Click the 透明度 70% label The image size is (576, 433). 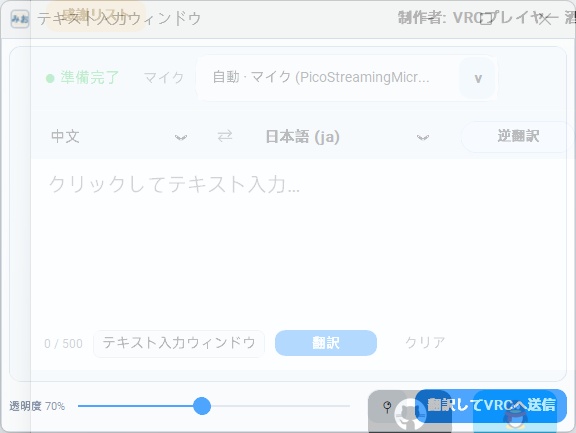pos(37,406)
